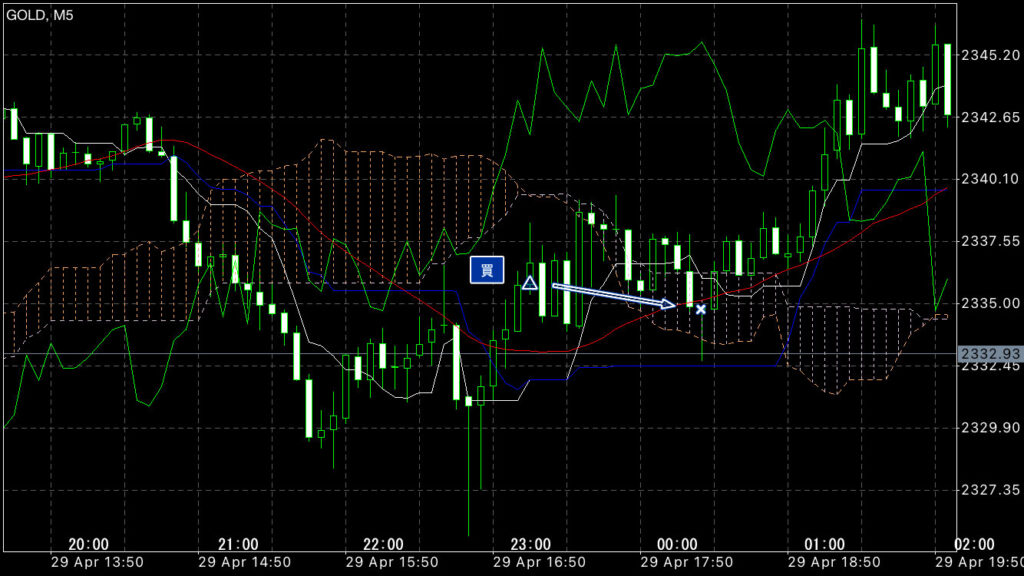Select the 22:00 time axis label
The width and height of the screenshot is (1024, 576).
click(x=384, y=544)
